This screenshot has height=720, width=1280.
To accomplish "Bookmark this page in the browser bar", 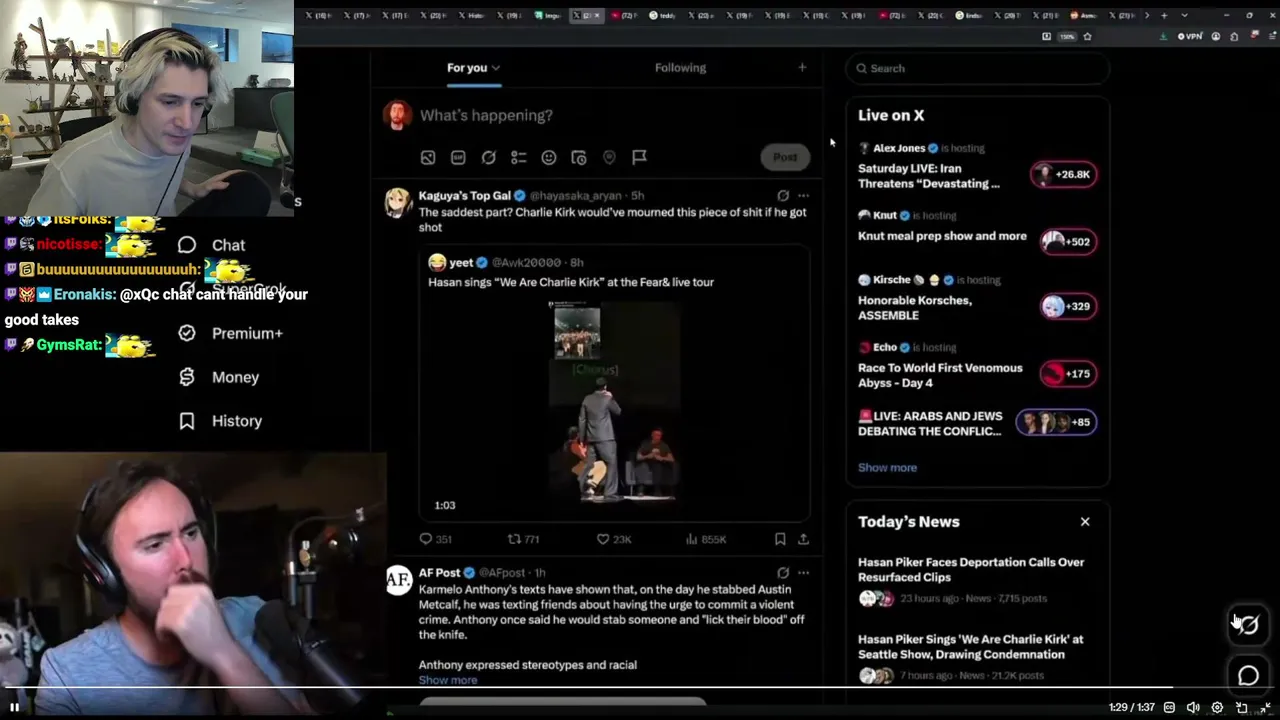I will pos(1087,37).
